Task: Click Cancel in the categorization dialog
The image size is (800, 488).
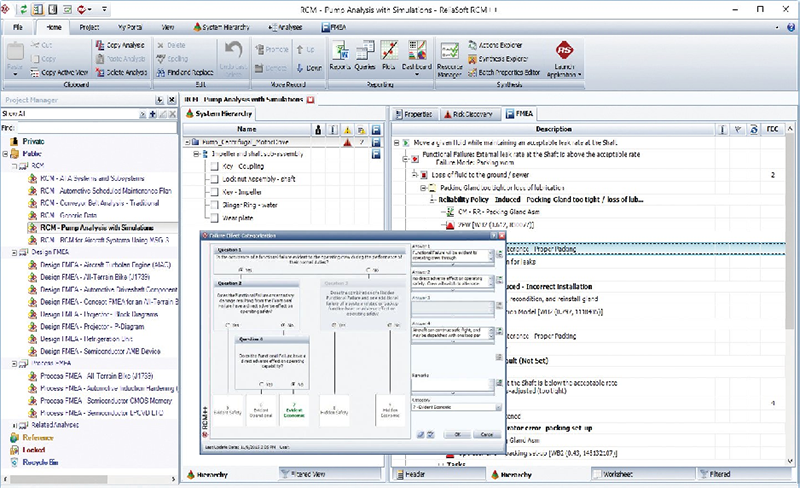Action: (x=486, y=434)
